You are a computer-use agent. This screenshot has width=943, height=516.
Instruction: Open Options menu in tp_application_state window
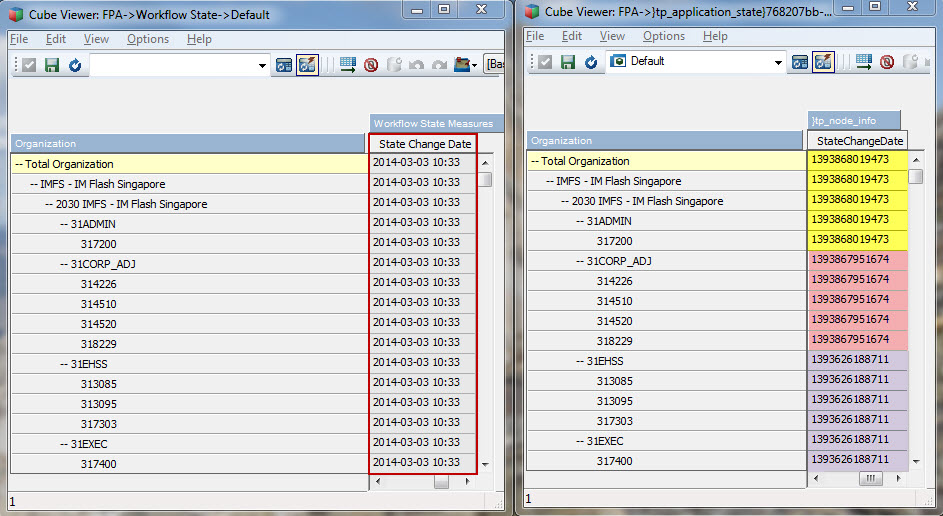[x=664, y=36]
